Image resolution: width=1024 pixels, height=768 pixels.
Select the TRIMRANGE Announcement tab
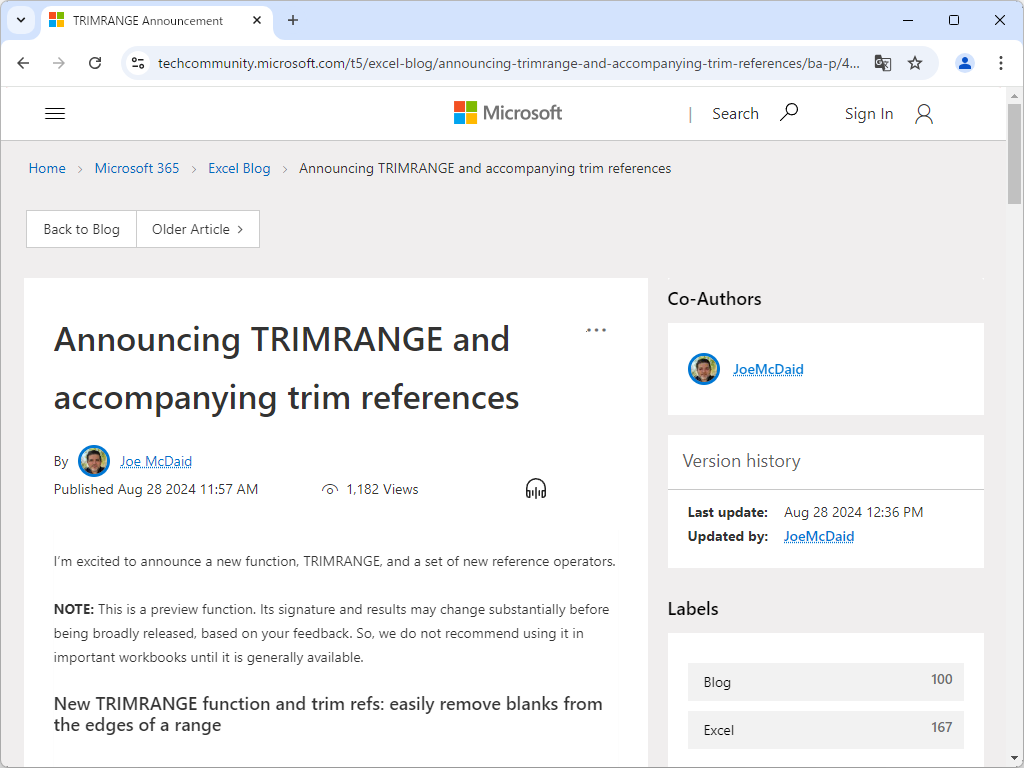pyautogui.click(x=157, y=20)
